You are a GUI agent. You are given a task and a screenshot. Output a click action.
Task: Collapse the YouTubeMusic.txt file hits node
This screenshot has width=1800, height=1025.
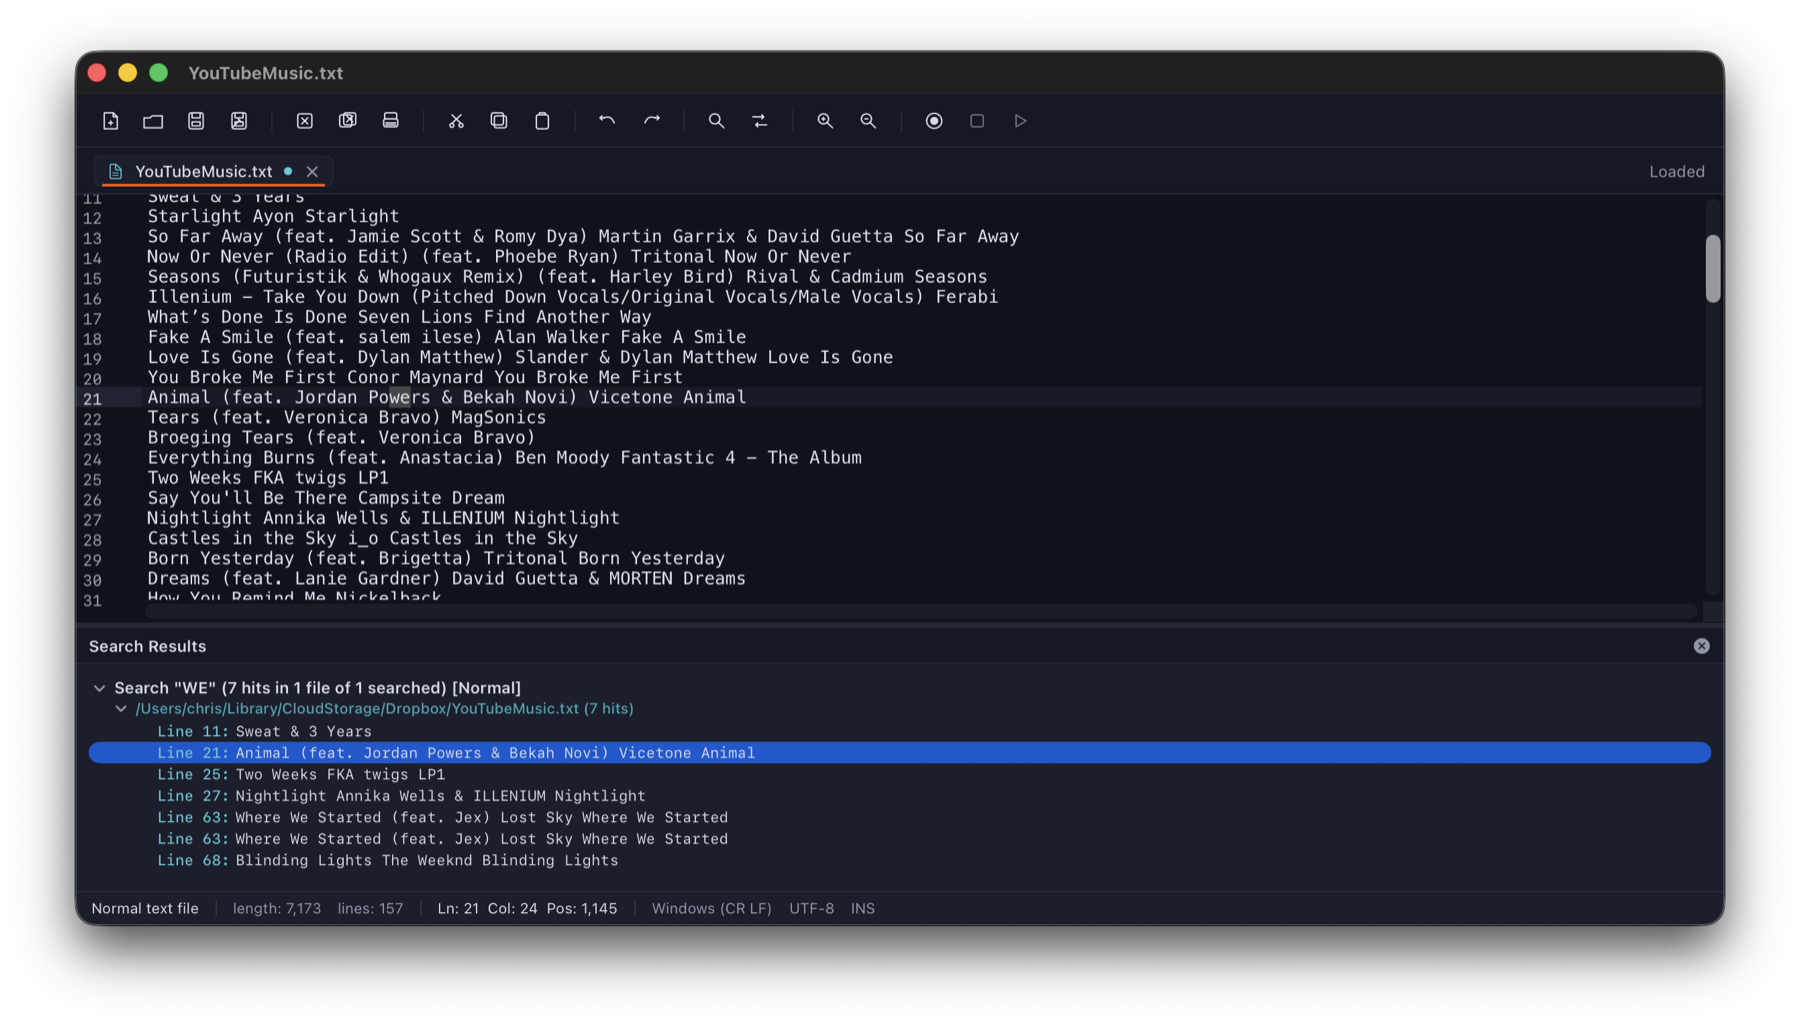121,709
